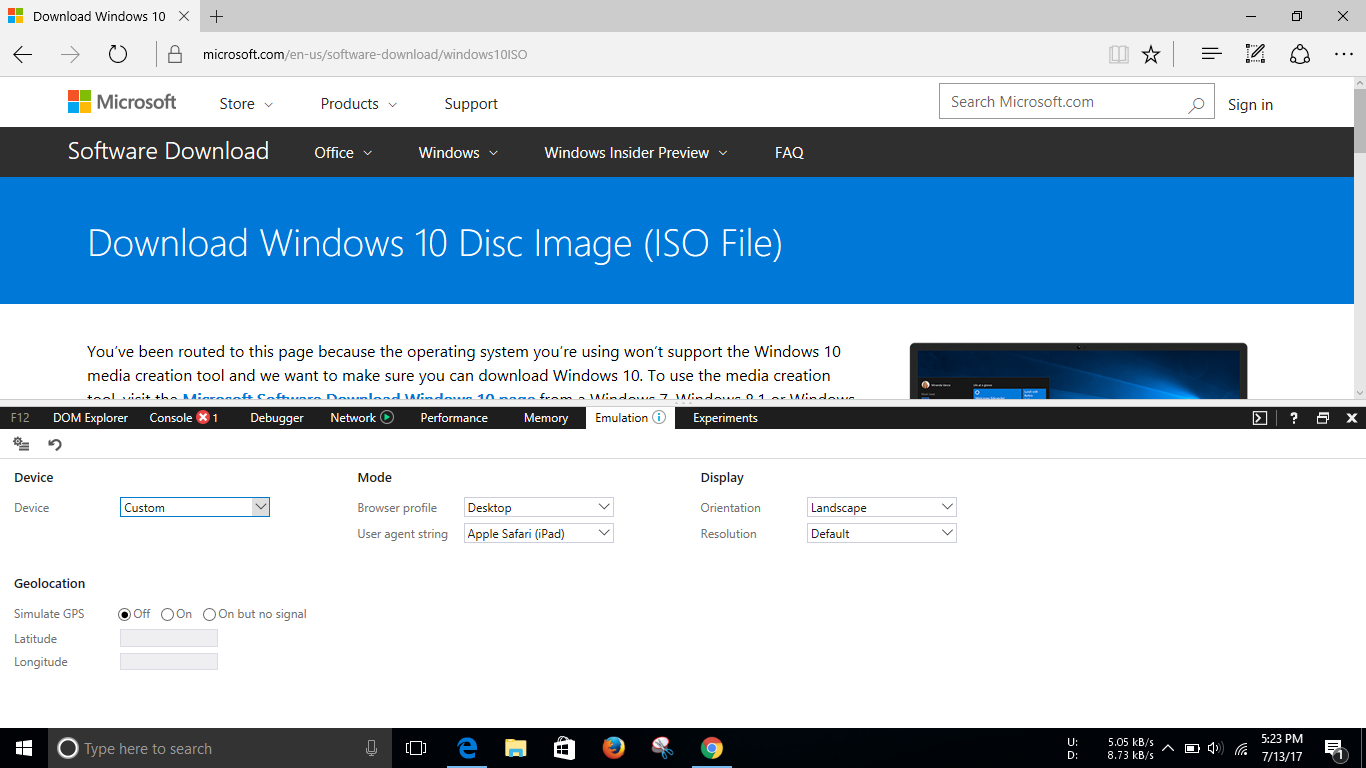Click the Console error count badge
The height and width of the screenshot is (768, 1366).
pyautogui.click(x=203, y=417)
